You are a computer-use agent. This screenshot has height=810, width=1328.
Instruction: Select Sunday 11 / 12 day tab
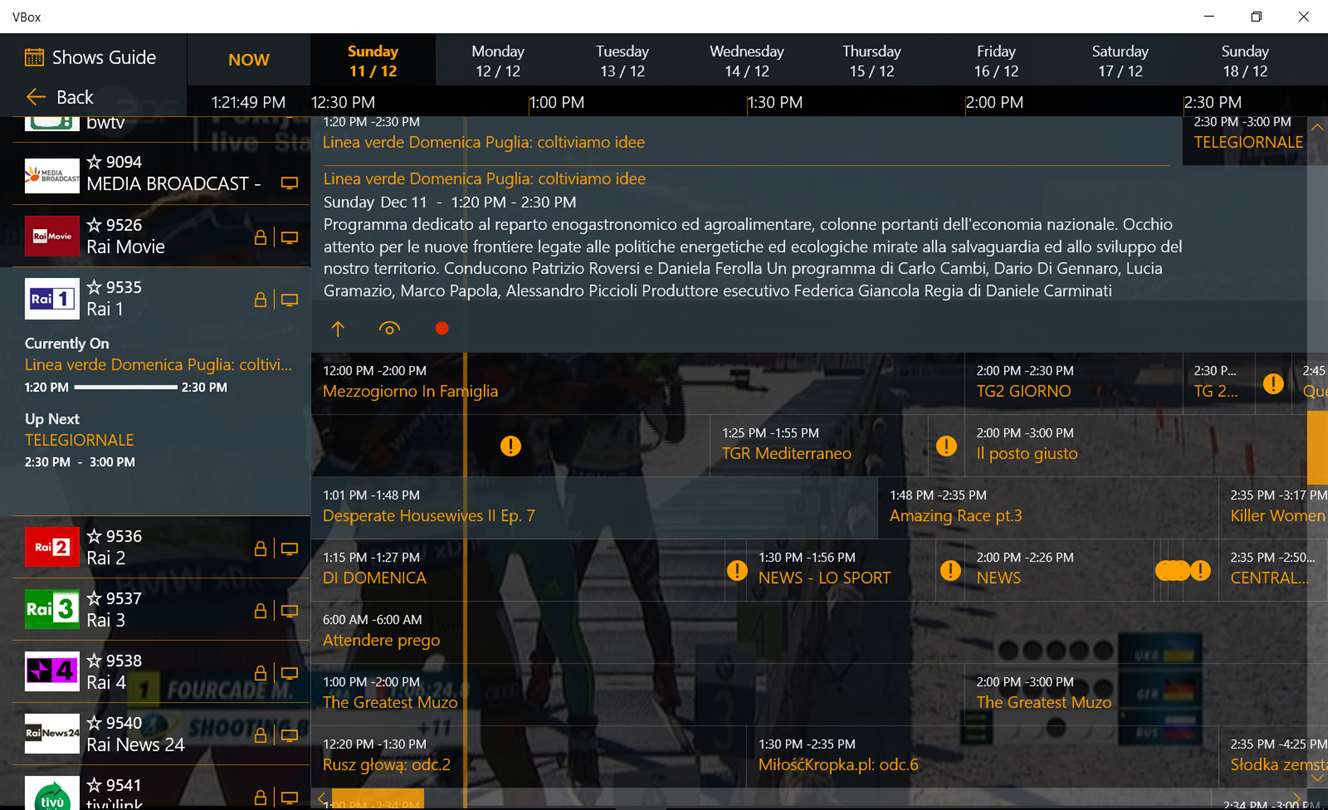[373, 60]
